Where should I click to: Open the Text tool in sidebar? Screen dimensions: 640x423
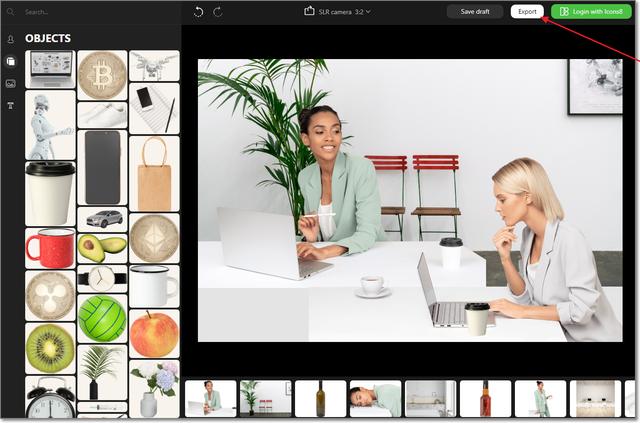(x=10, y=105)
